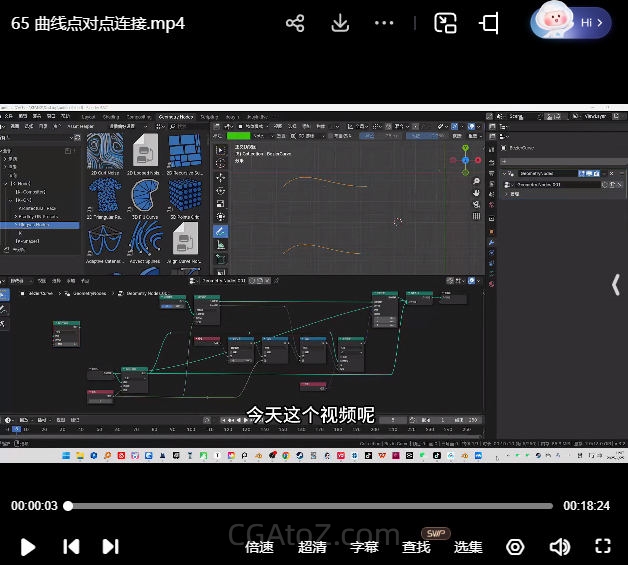The height and width of the screenshot is (565, 628).
Task: Open the three-dot more options menu
Action: [385, 23]
